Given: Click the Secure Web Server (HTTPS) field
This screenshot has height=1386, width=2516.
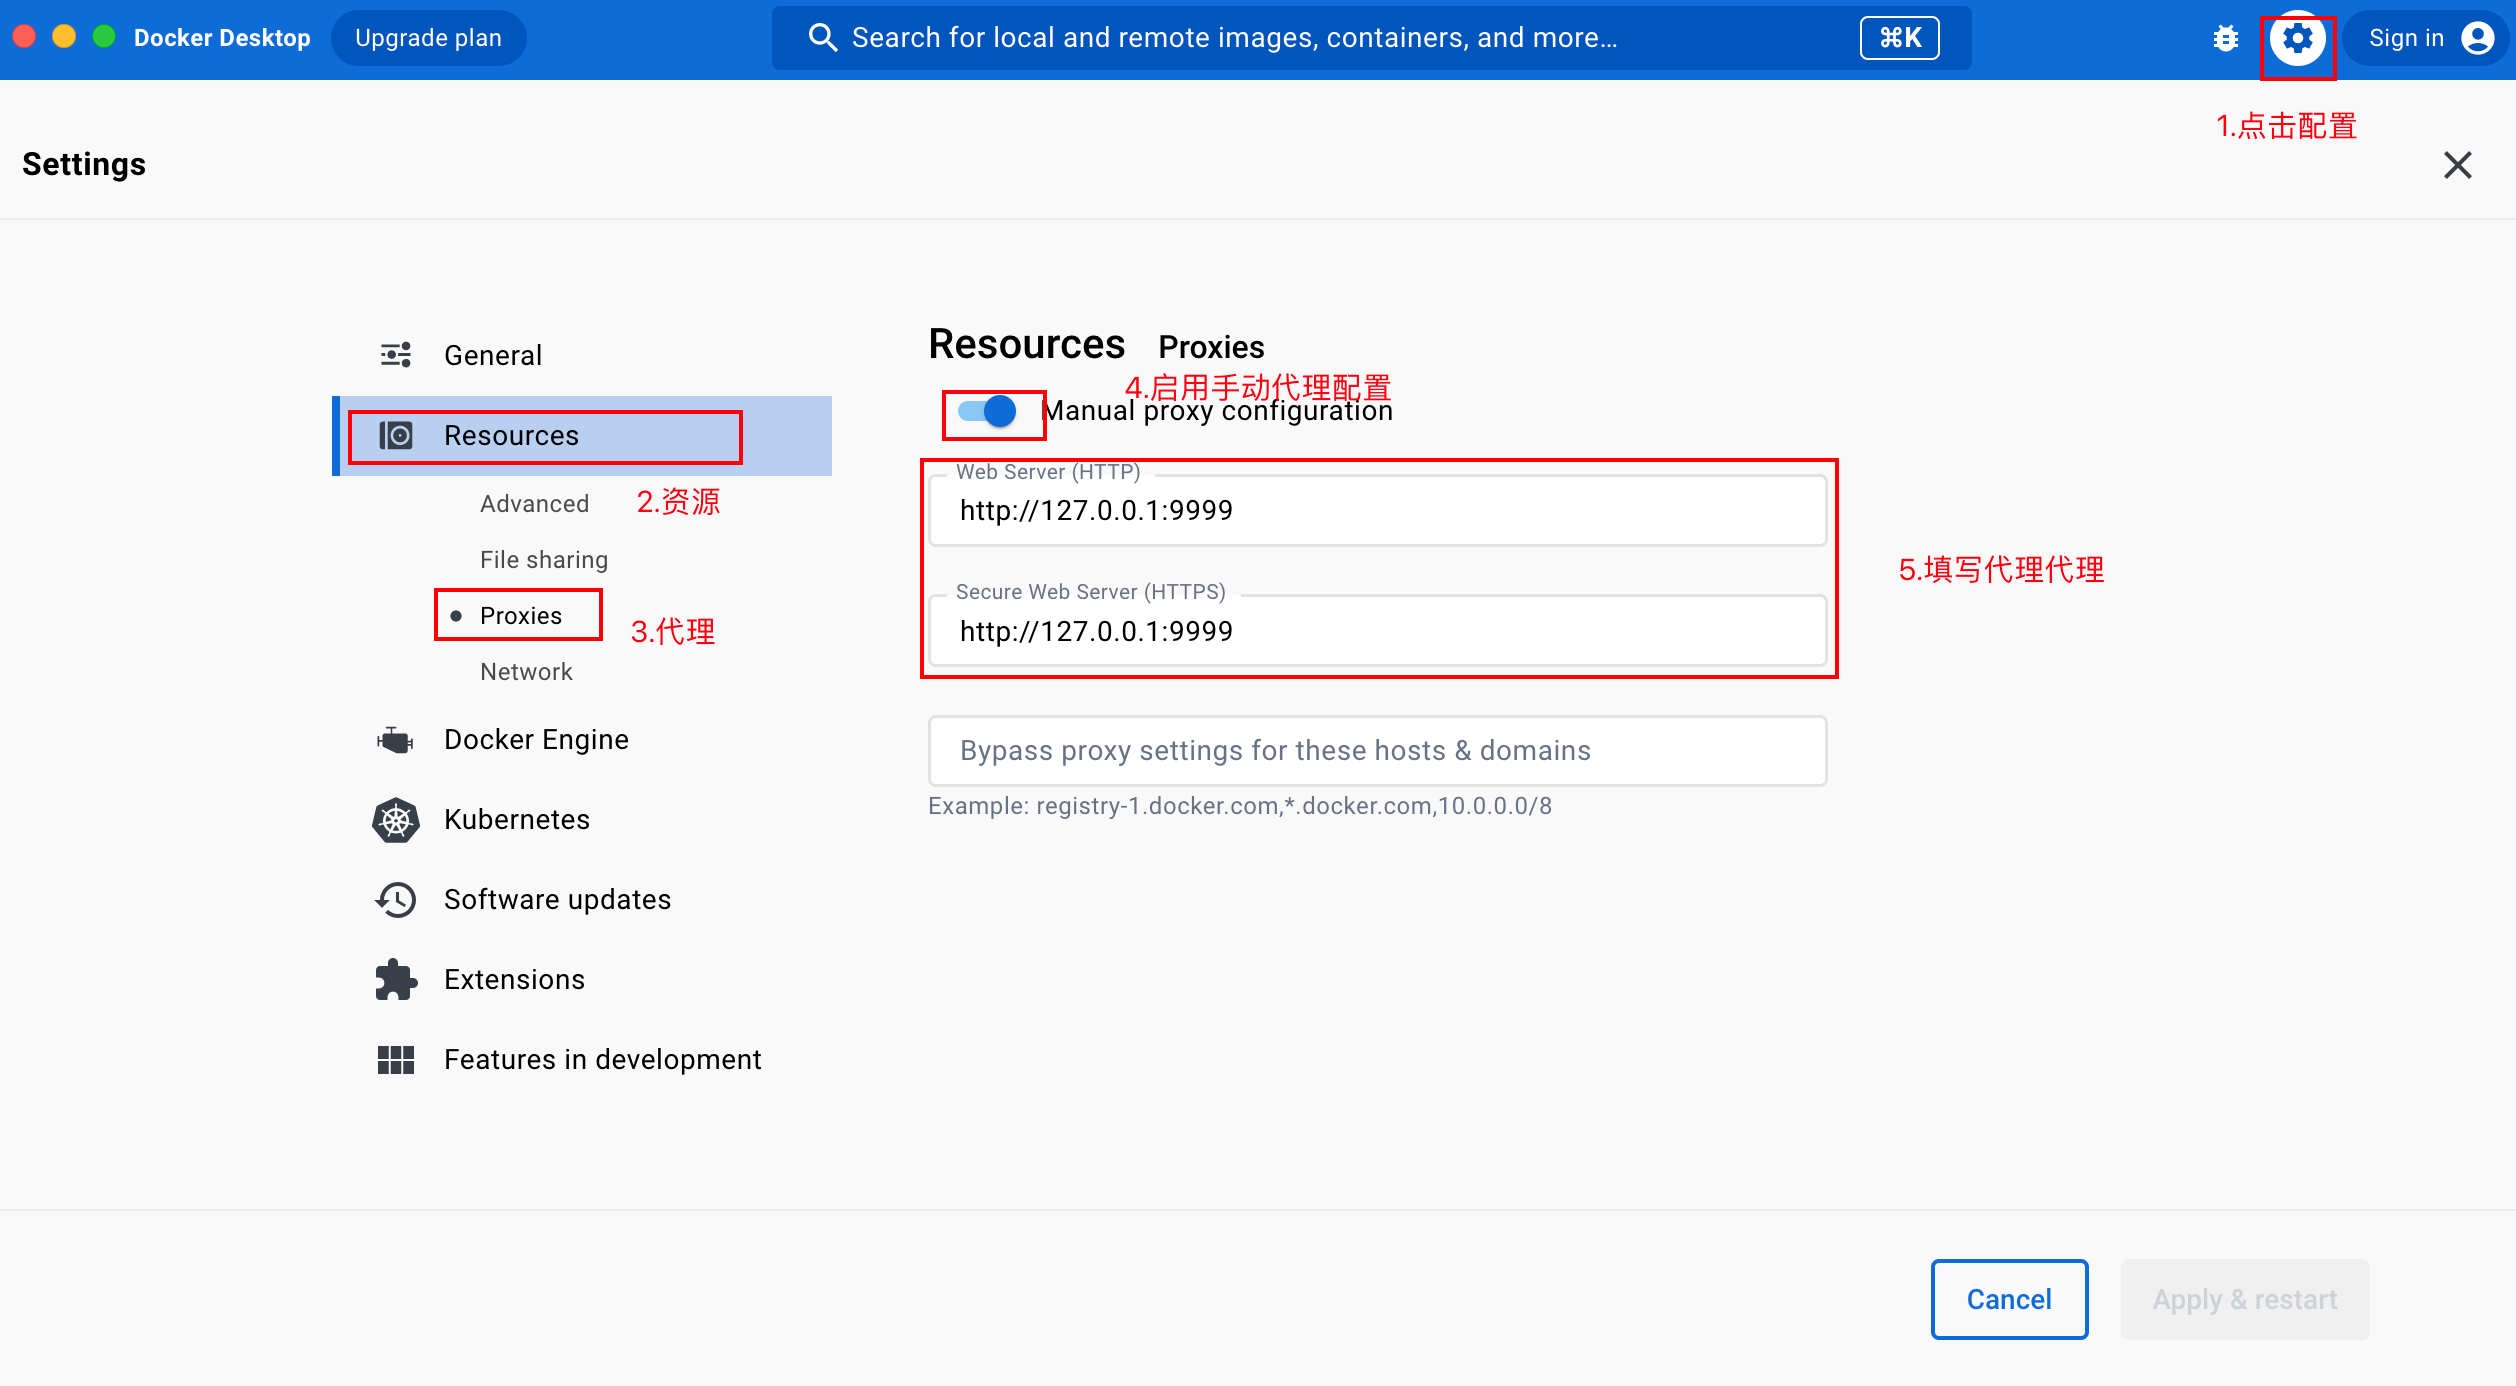Looking at the screenshot, I should [1377, 631].
